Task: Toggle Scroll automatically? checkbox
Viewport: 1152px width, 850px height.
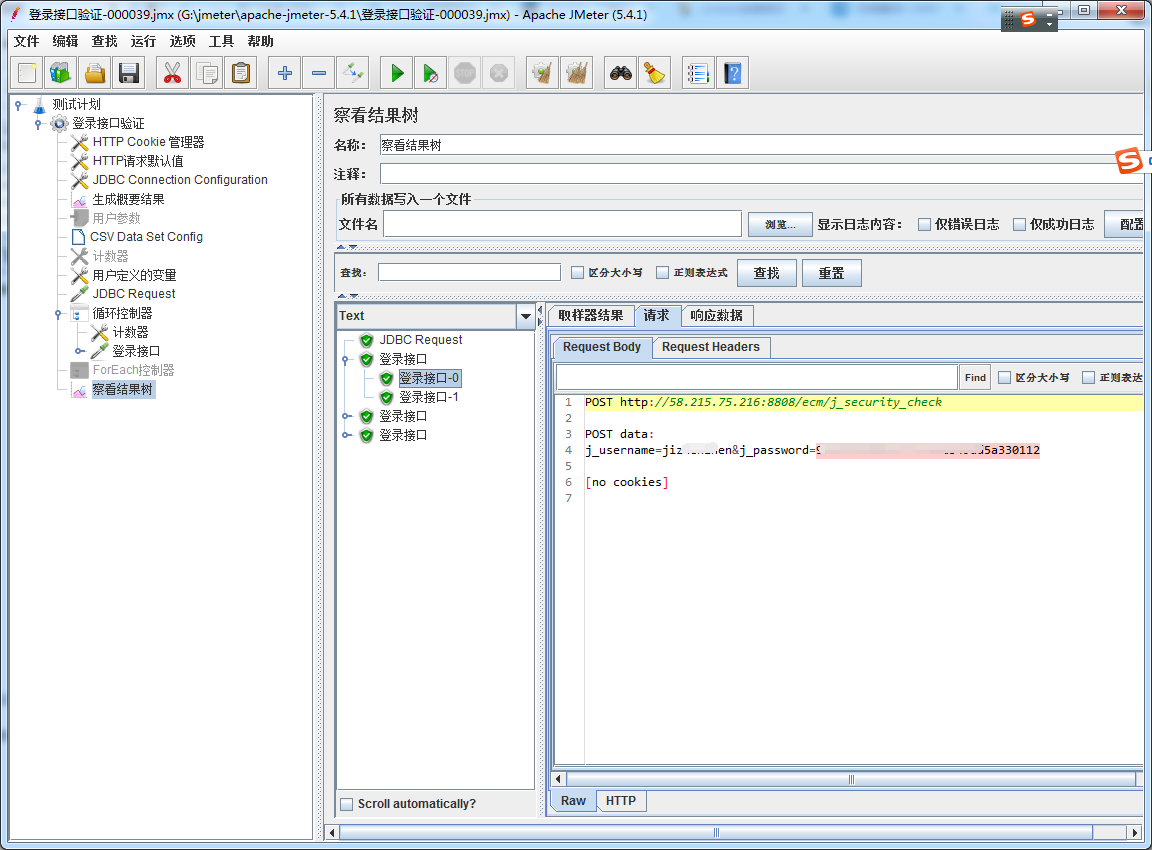Action: (x=347, y=804)
